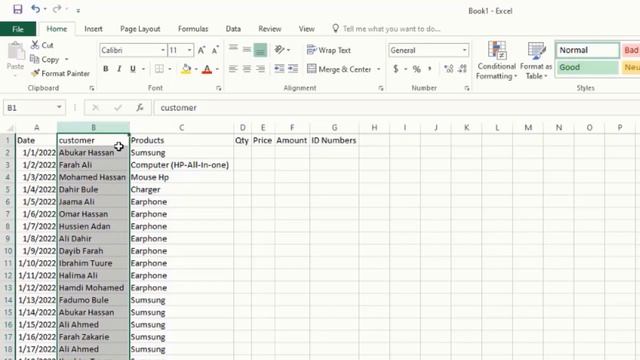This screenshot has width=640, height=360.
Task: Click Merge & Center
Action: click(x=340, y=69)
